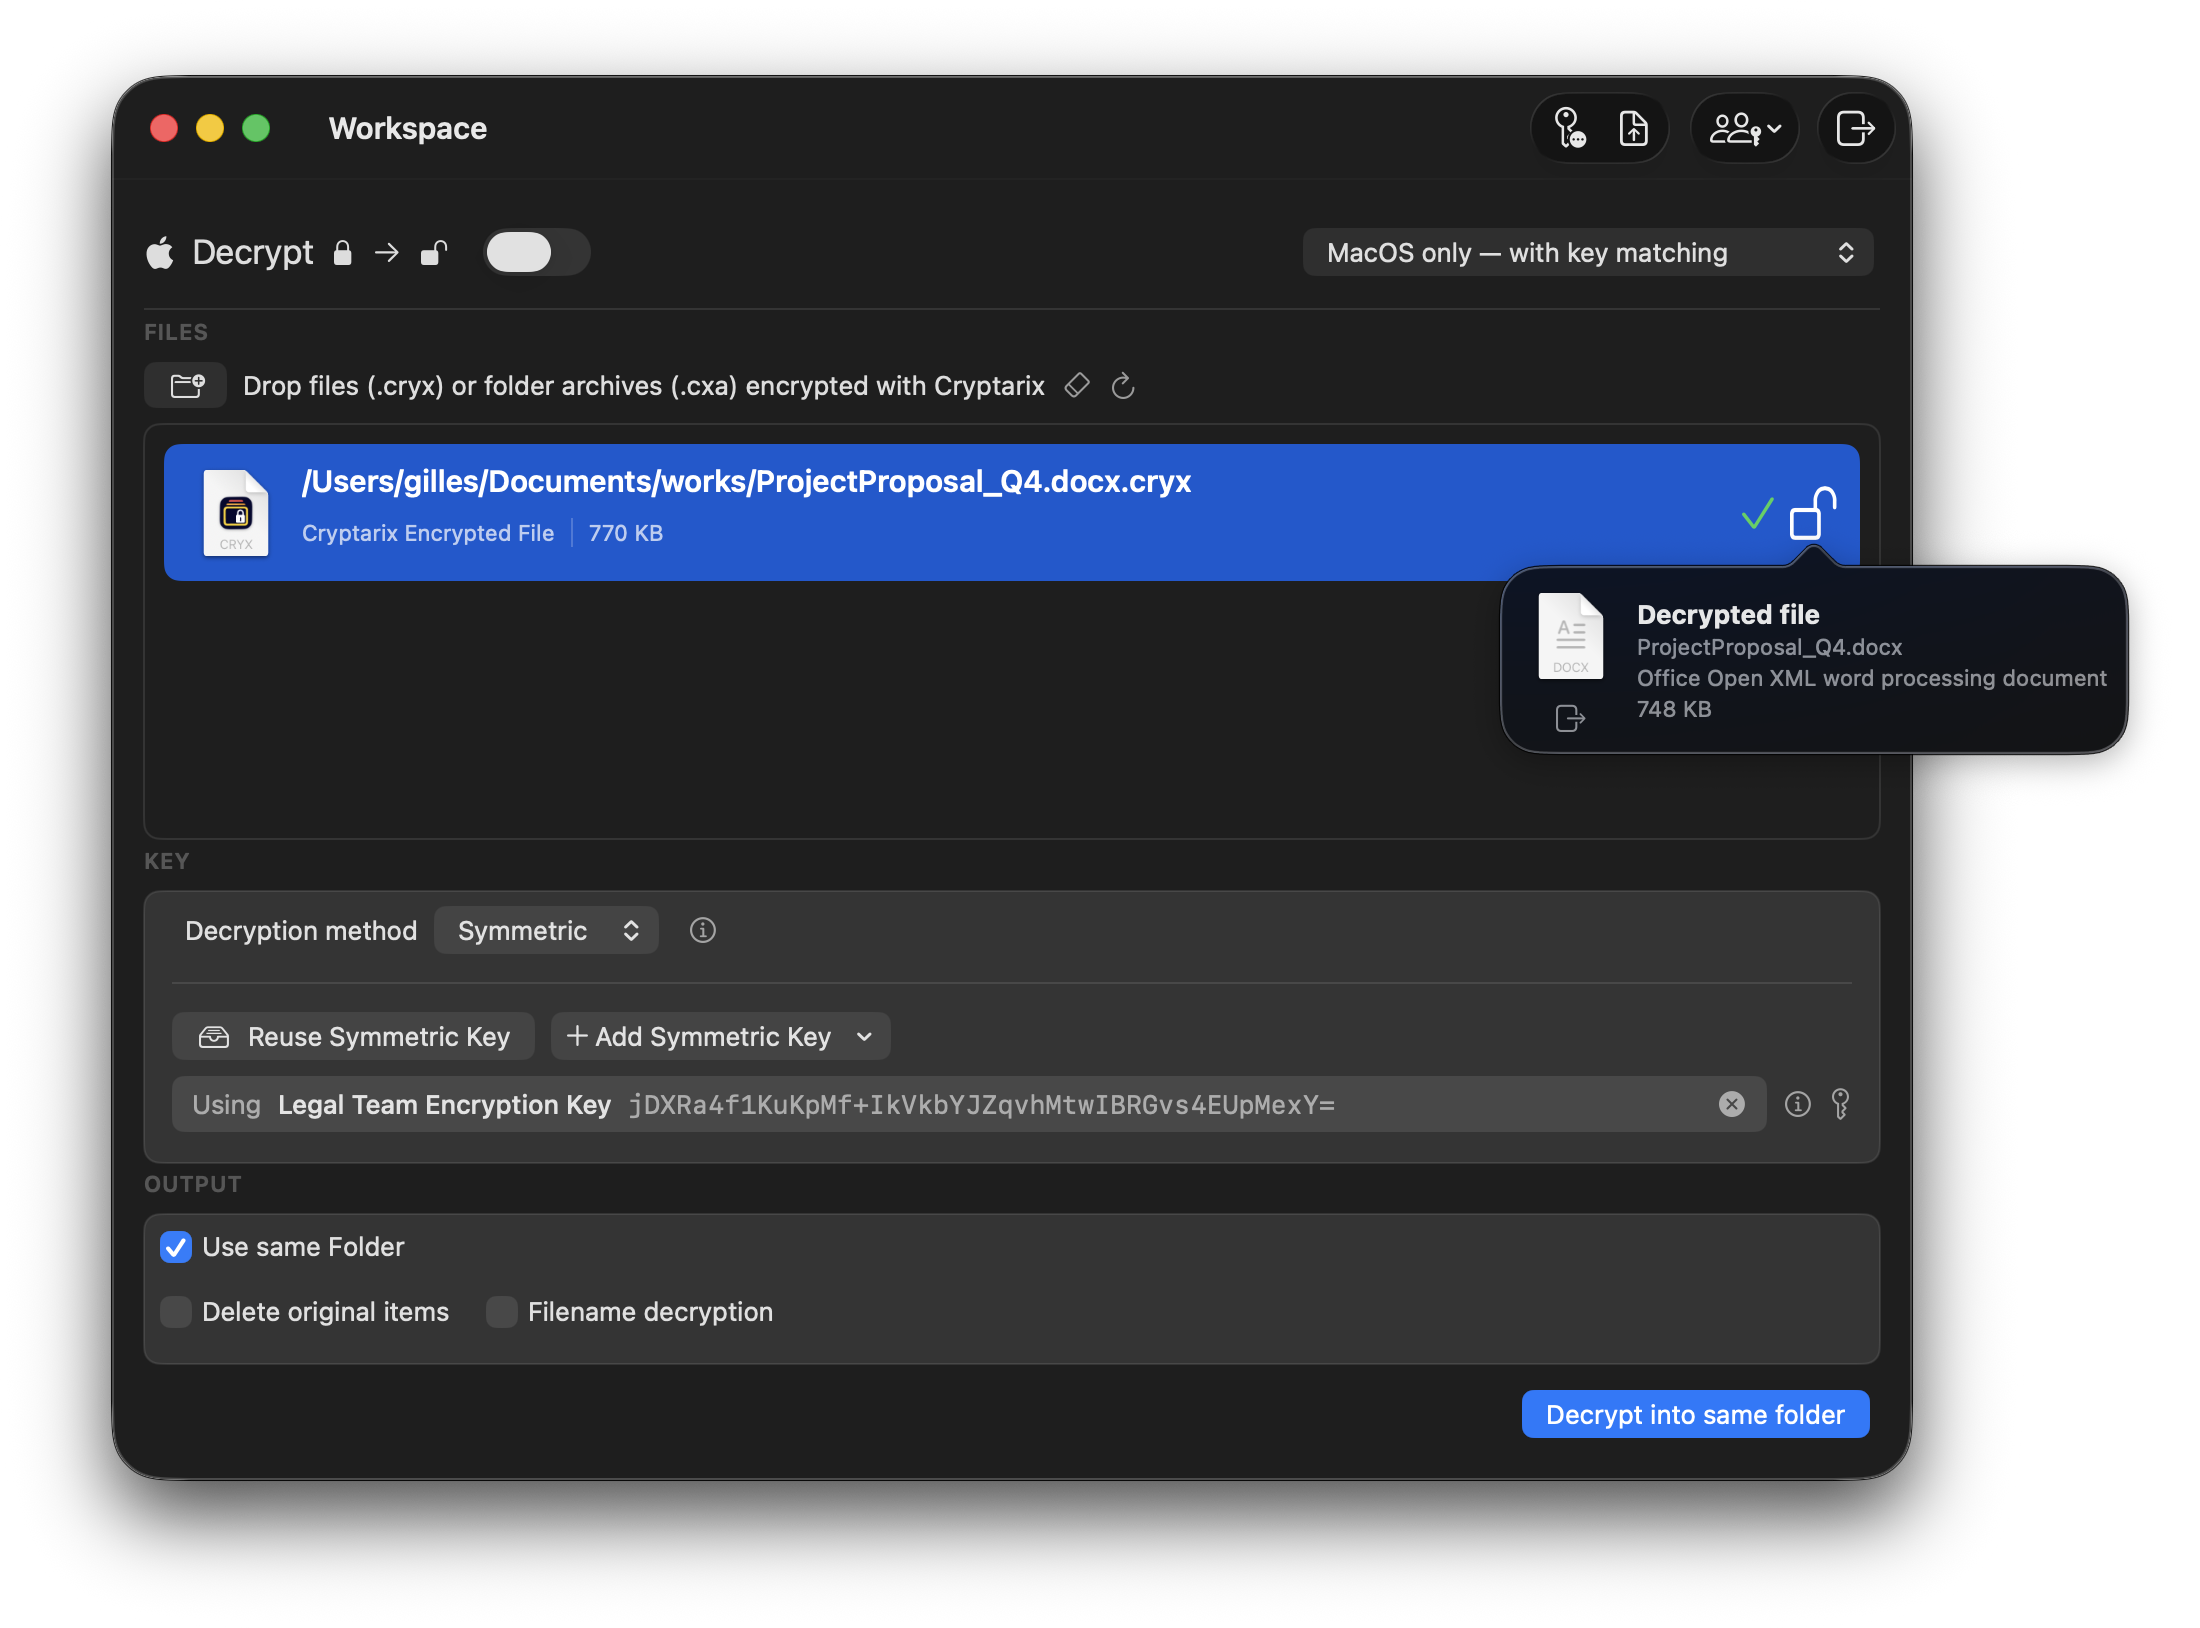The width and height of the screenshot is (2200, 1628).
Task: Click the green checkmark status icon
Action: point(1757,513)
